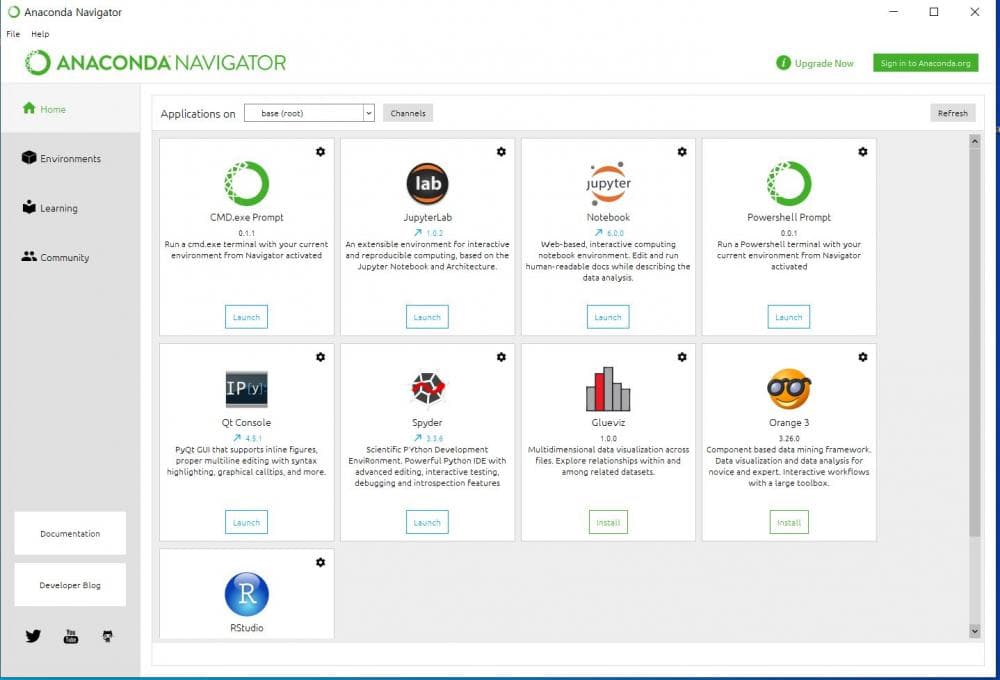Click the Glueviz bar chart icon
The height and width of the screenshot is (680, 1000).
coord(608,389)
